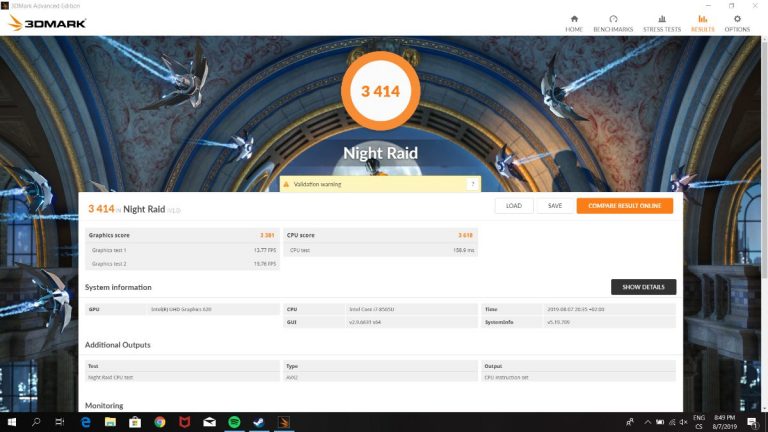The height and width of the screenshot is (432, 768).
Task: Click Compare Result Online button
Action: (x=624, y=206)
